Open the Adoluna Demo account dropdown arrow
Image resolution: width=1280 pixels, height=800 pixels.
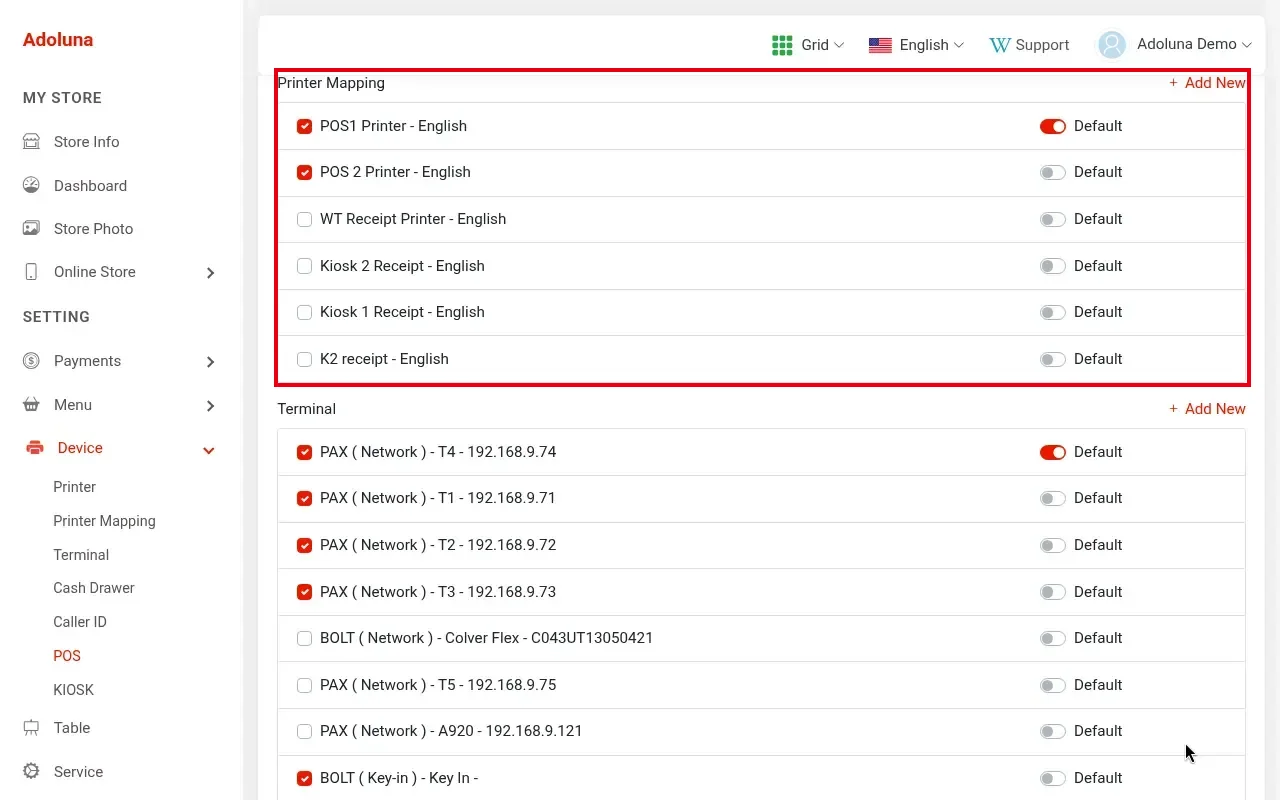pyautogui.click(x=1247, y=45)
